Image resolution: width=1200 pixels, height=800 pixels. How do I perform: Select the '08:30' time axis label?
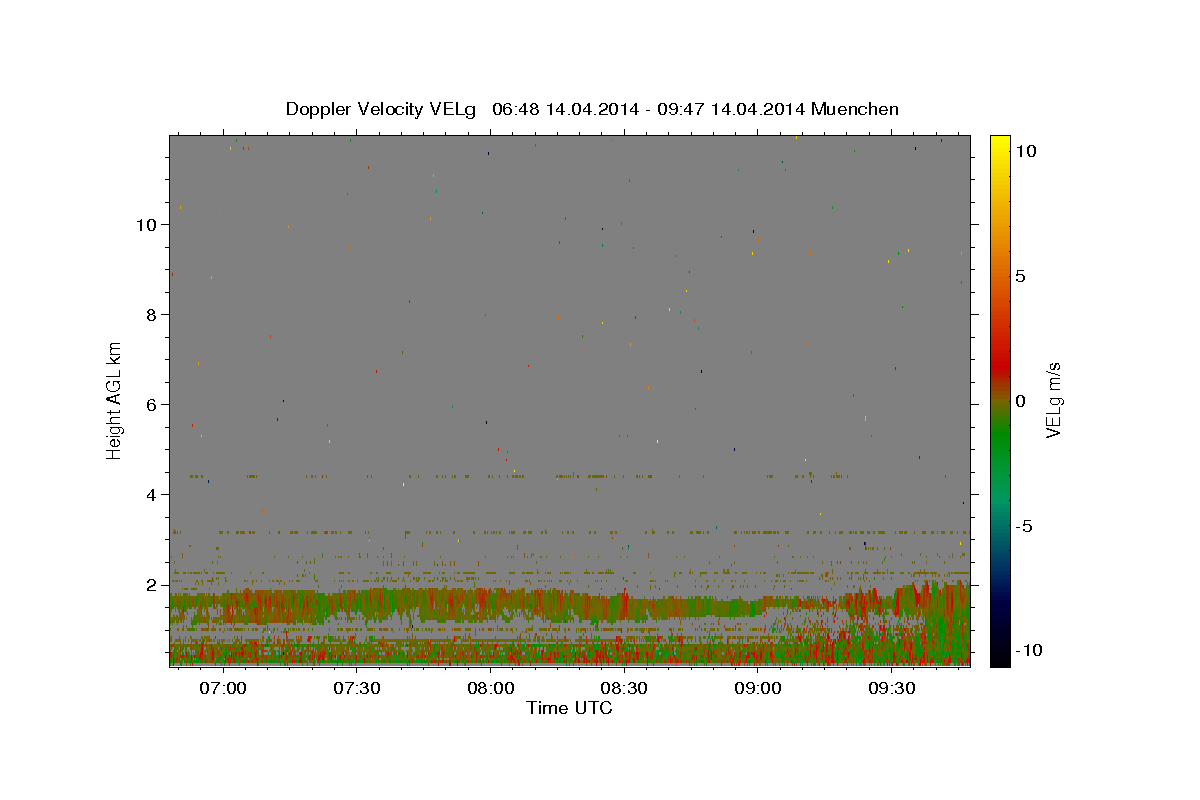pyautogui.click(x=625, y=688)
